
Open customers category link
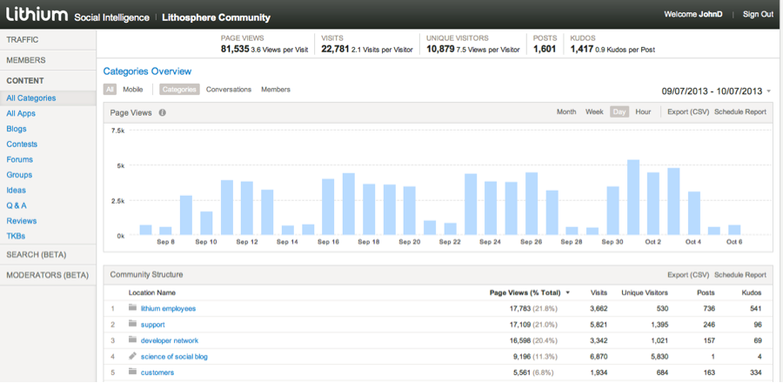point(157,373)
